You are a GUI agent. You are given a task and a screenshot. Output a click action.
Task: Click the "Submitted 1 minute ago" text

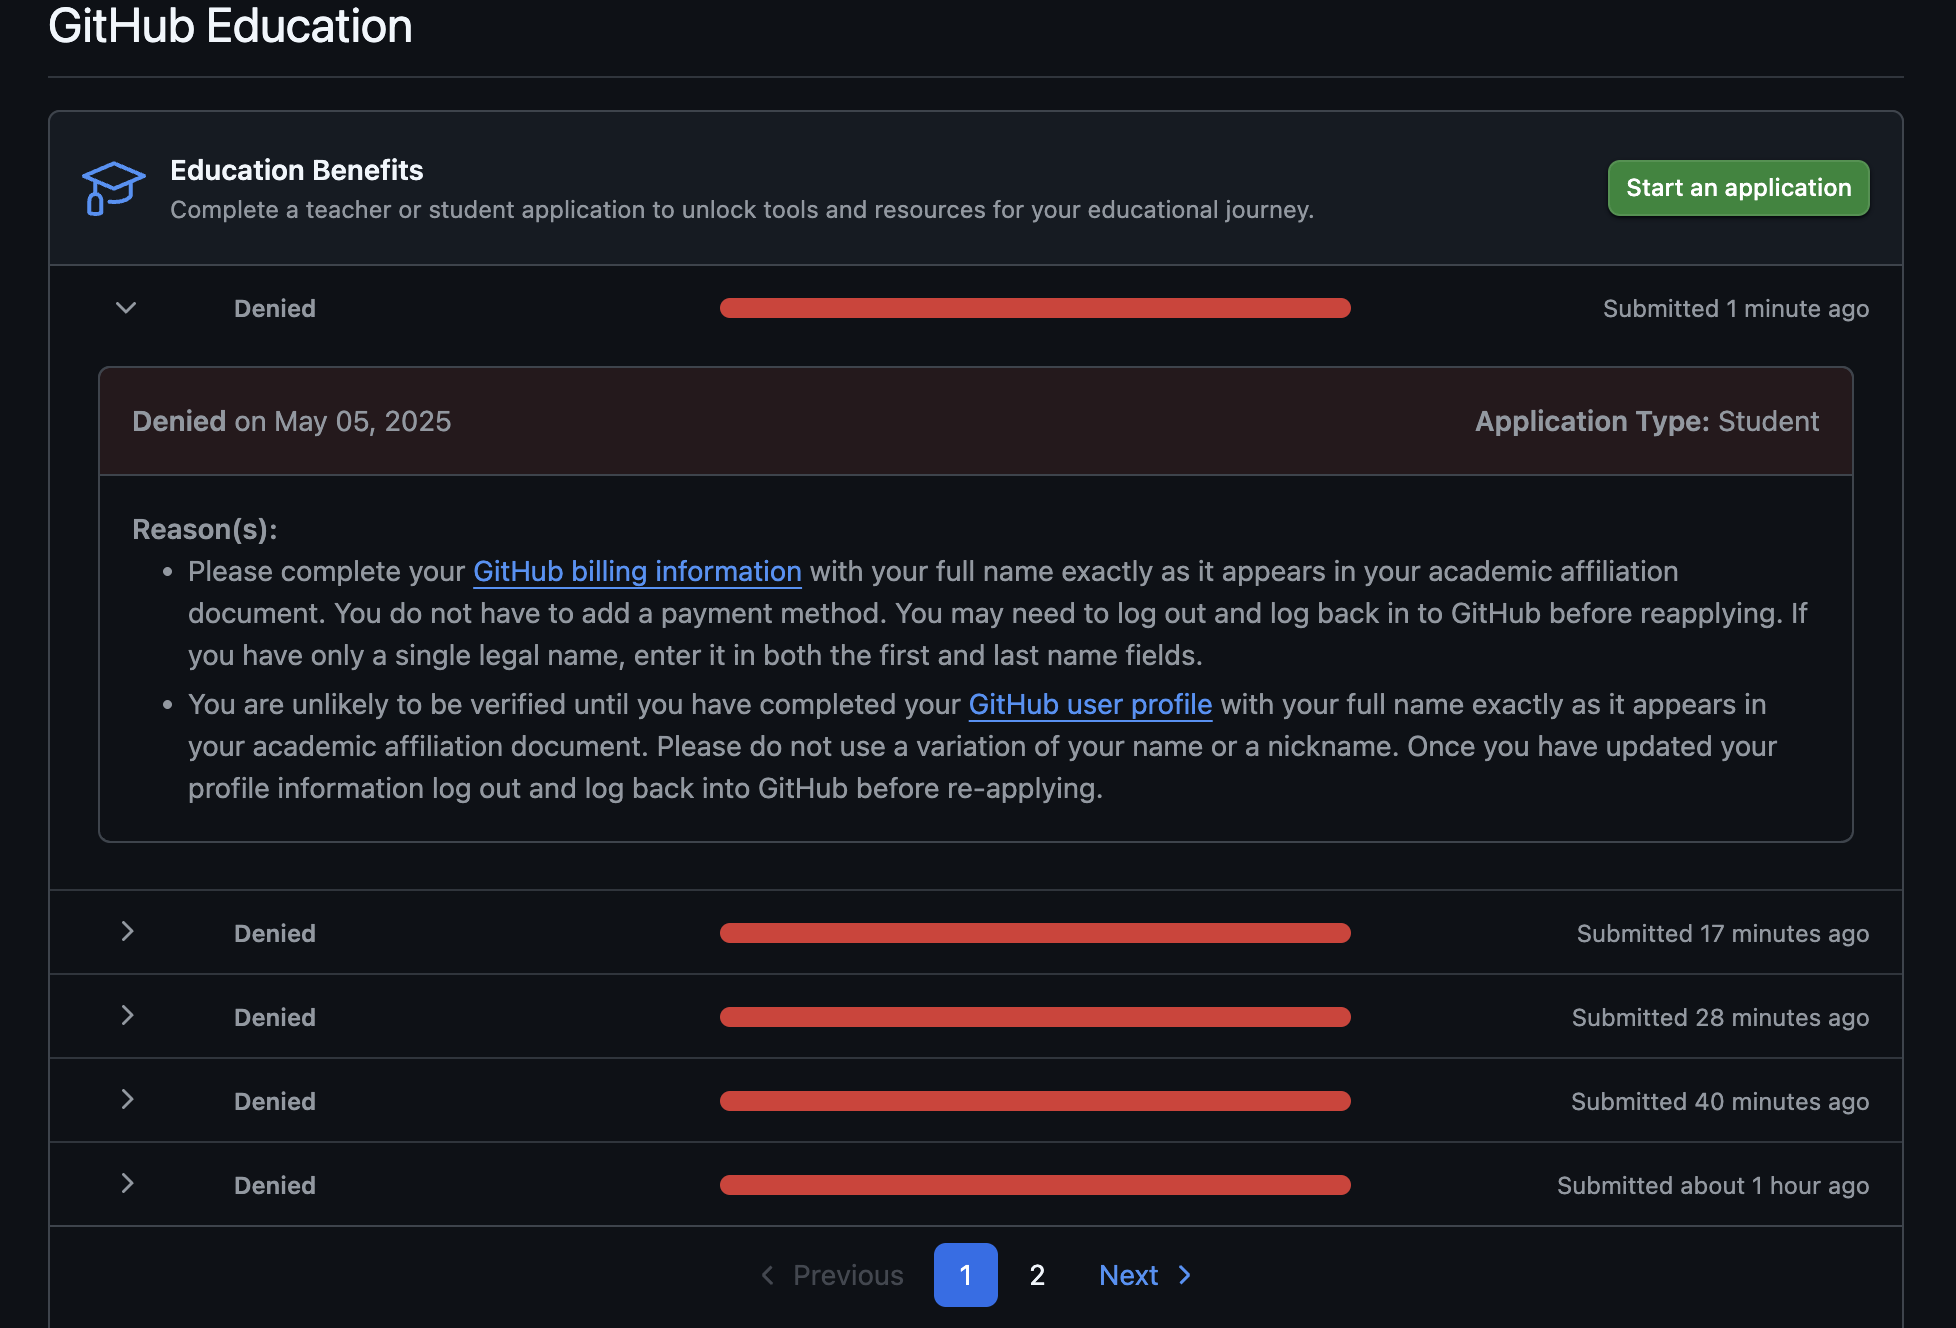[x=1736, y=308]
